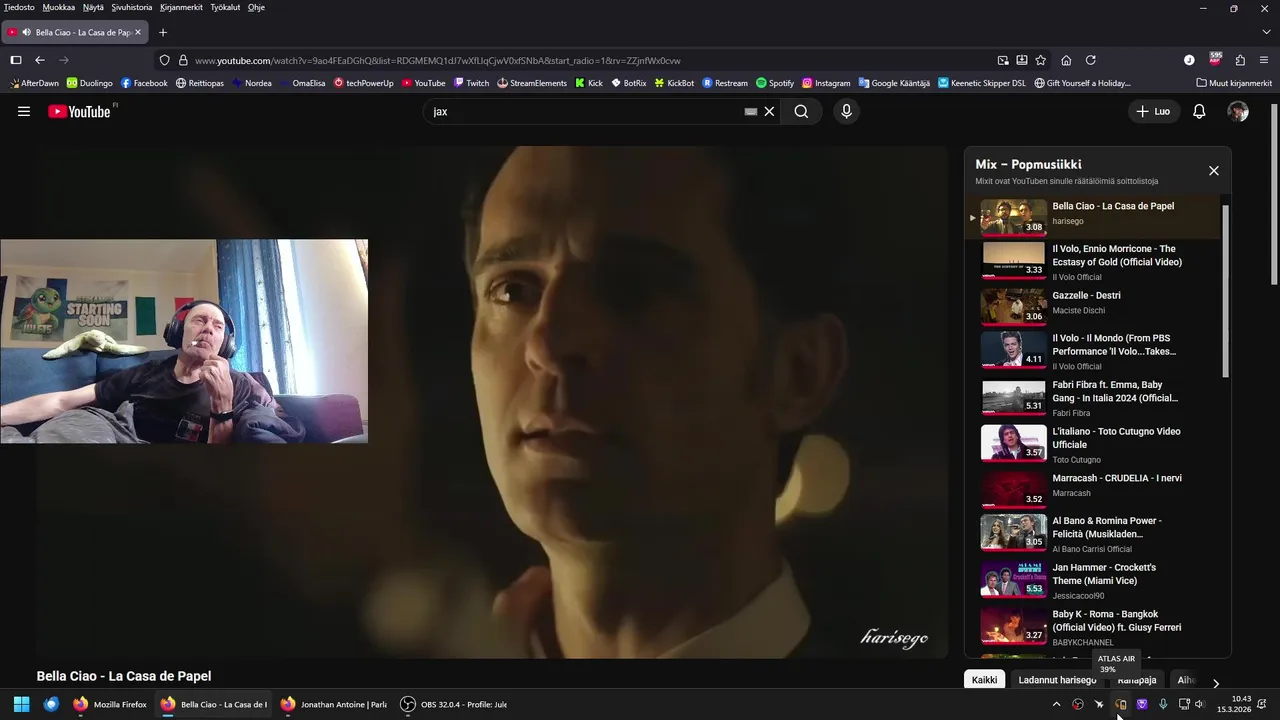Open the StreamElements bookmark
This screenshot has height=720, width=1280.
tap(532, 83)
